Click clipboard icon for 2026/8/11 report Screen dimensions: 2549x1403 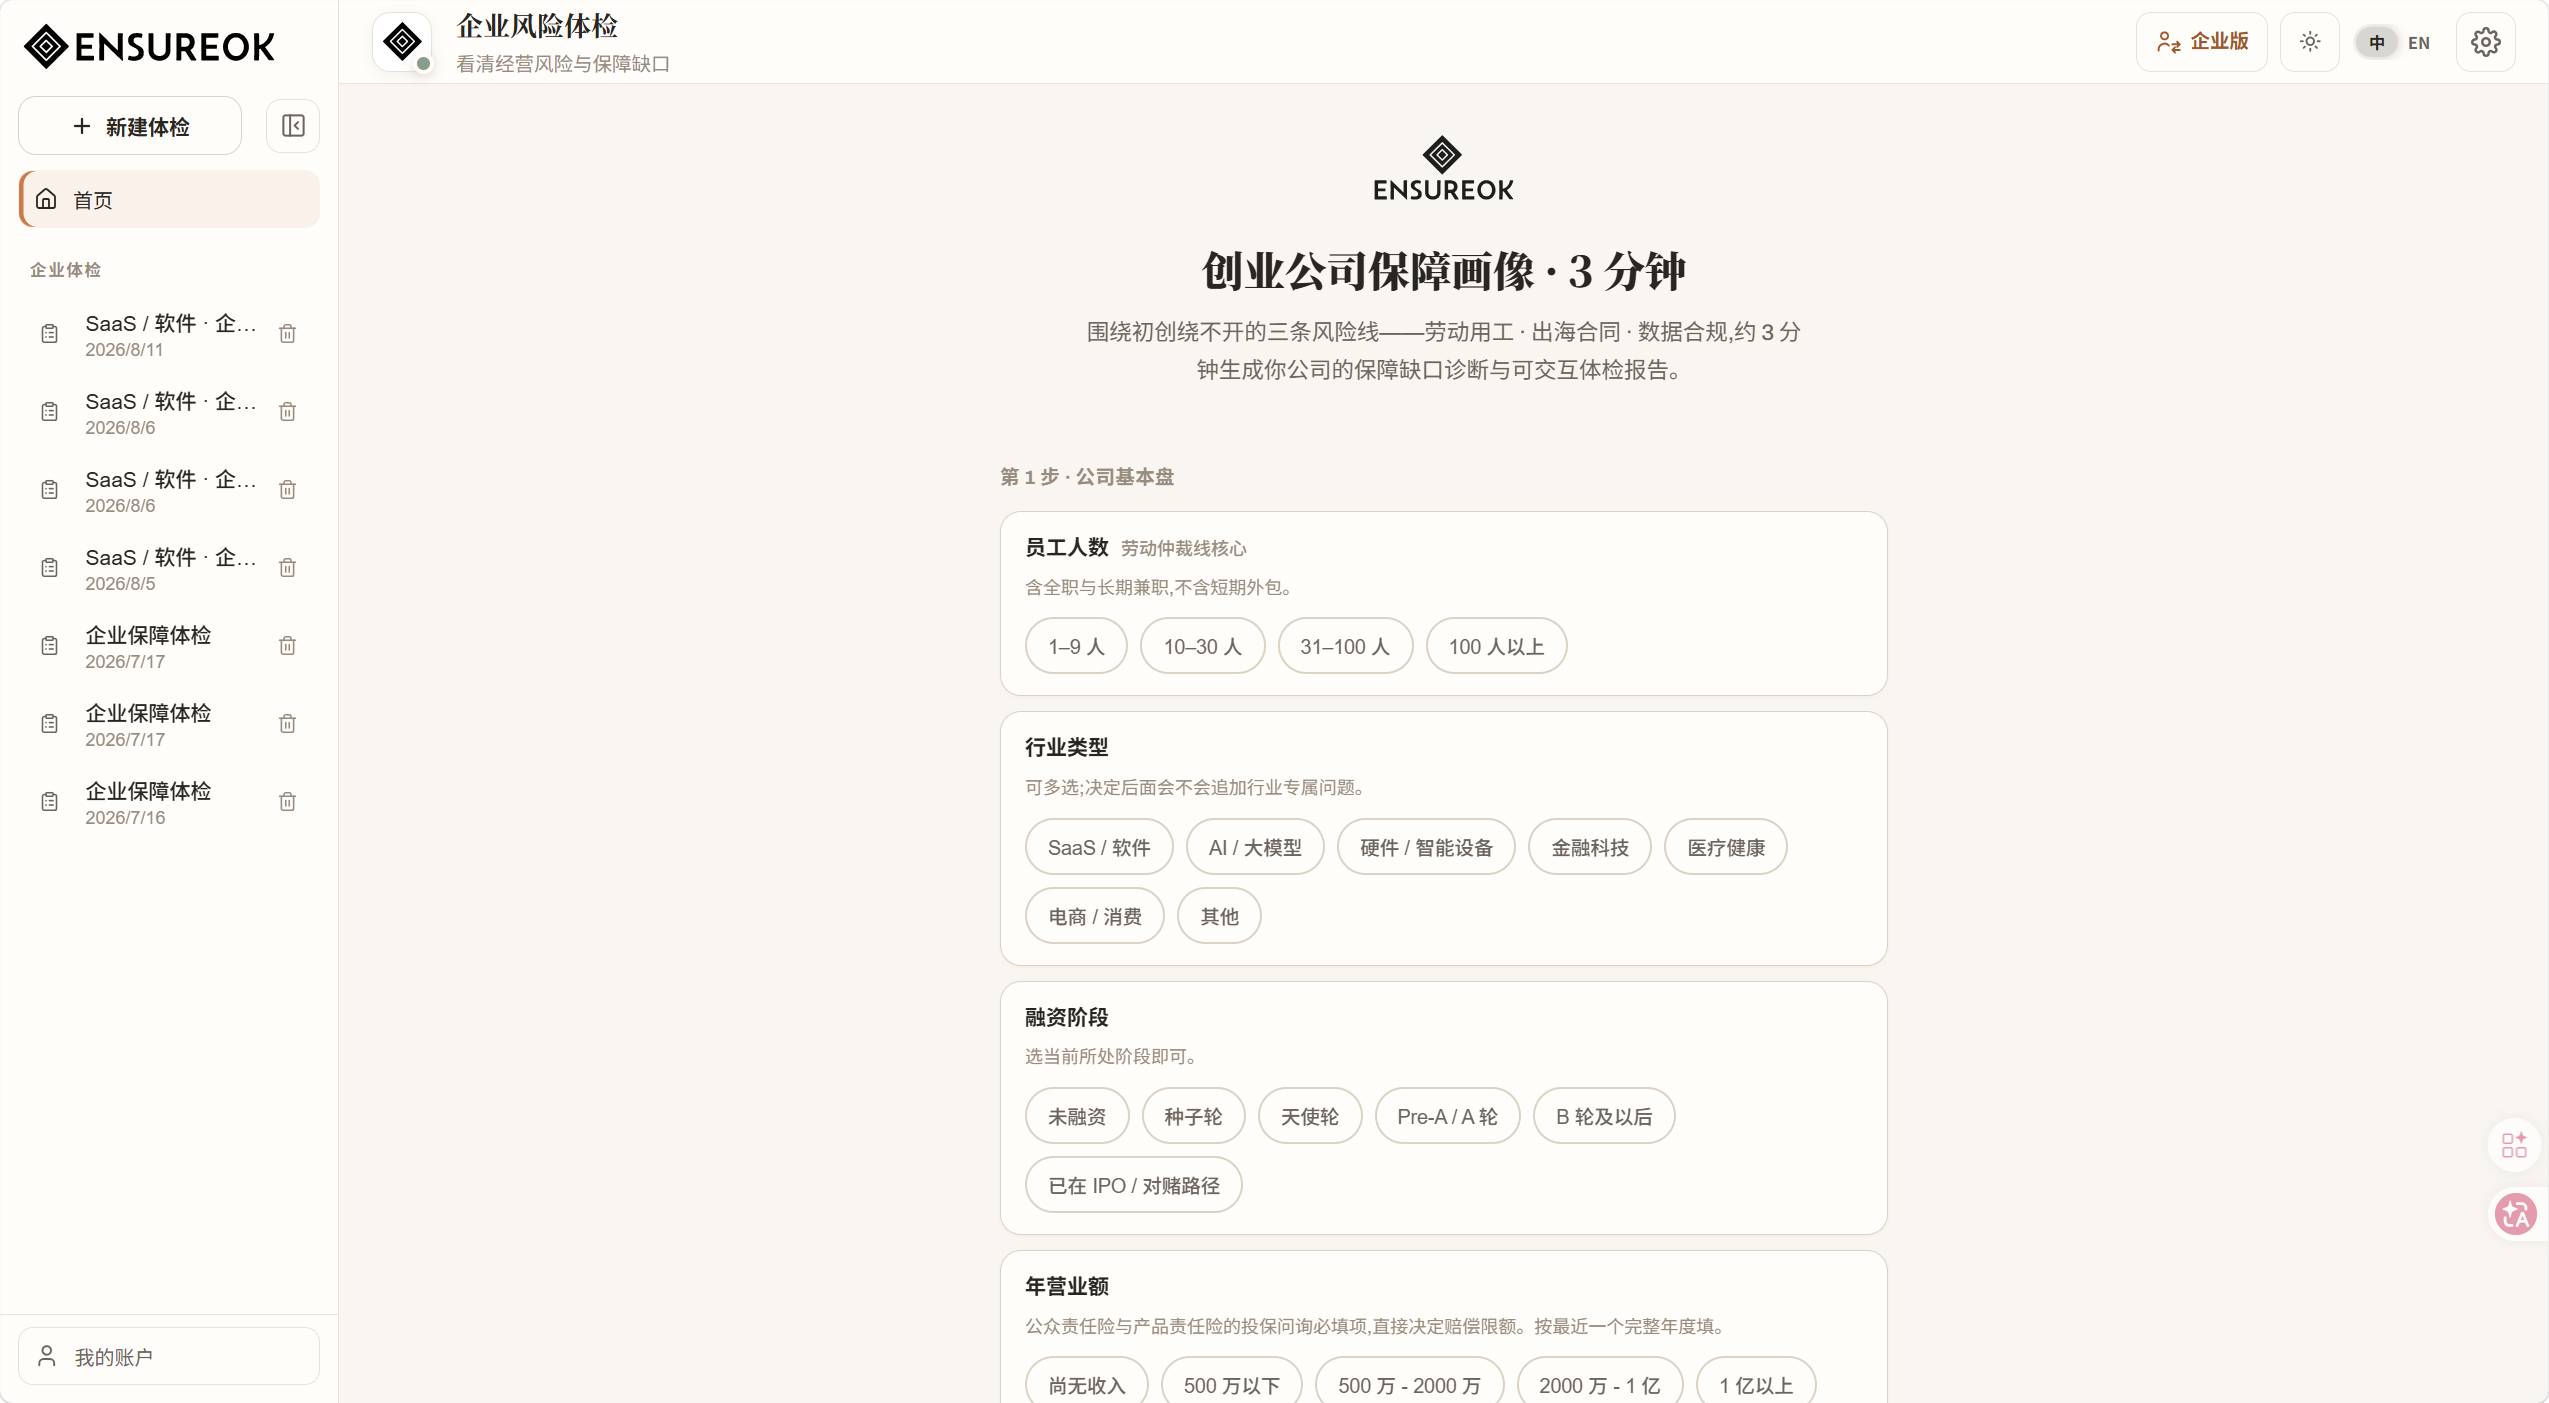coord(49,334)
